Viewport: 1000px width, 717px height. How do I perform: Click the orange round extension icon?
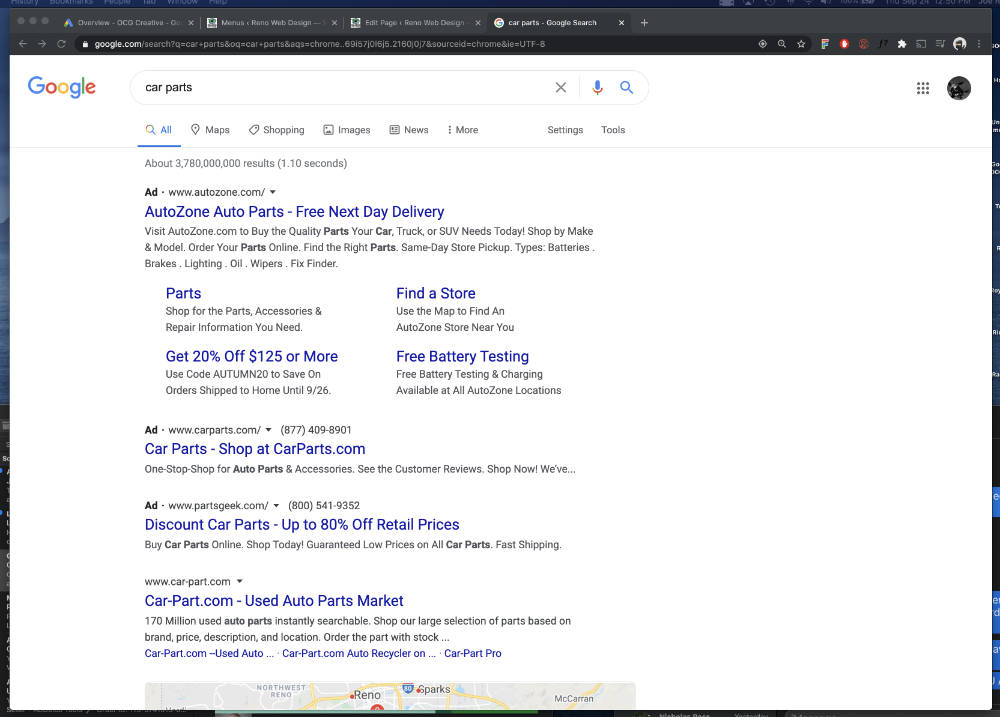pos(864,44)
